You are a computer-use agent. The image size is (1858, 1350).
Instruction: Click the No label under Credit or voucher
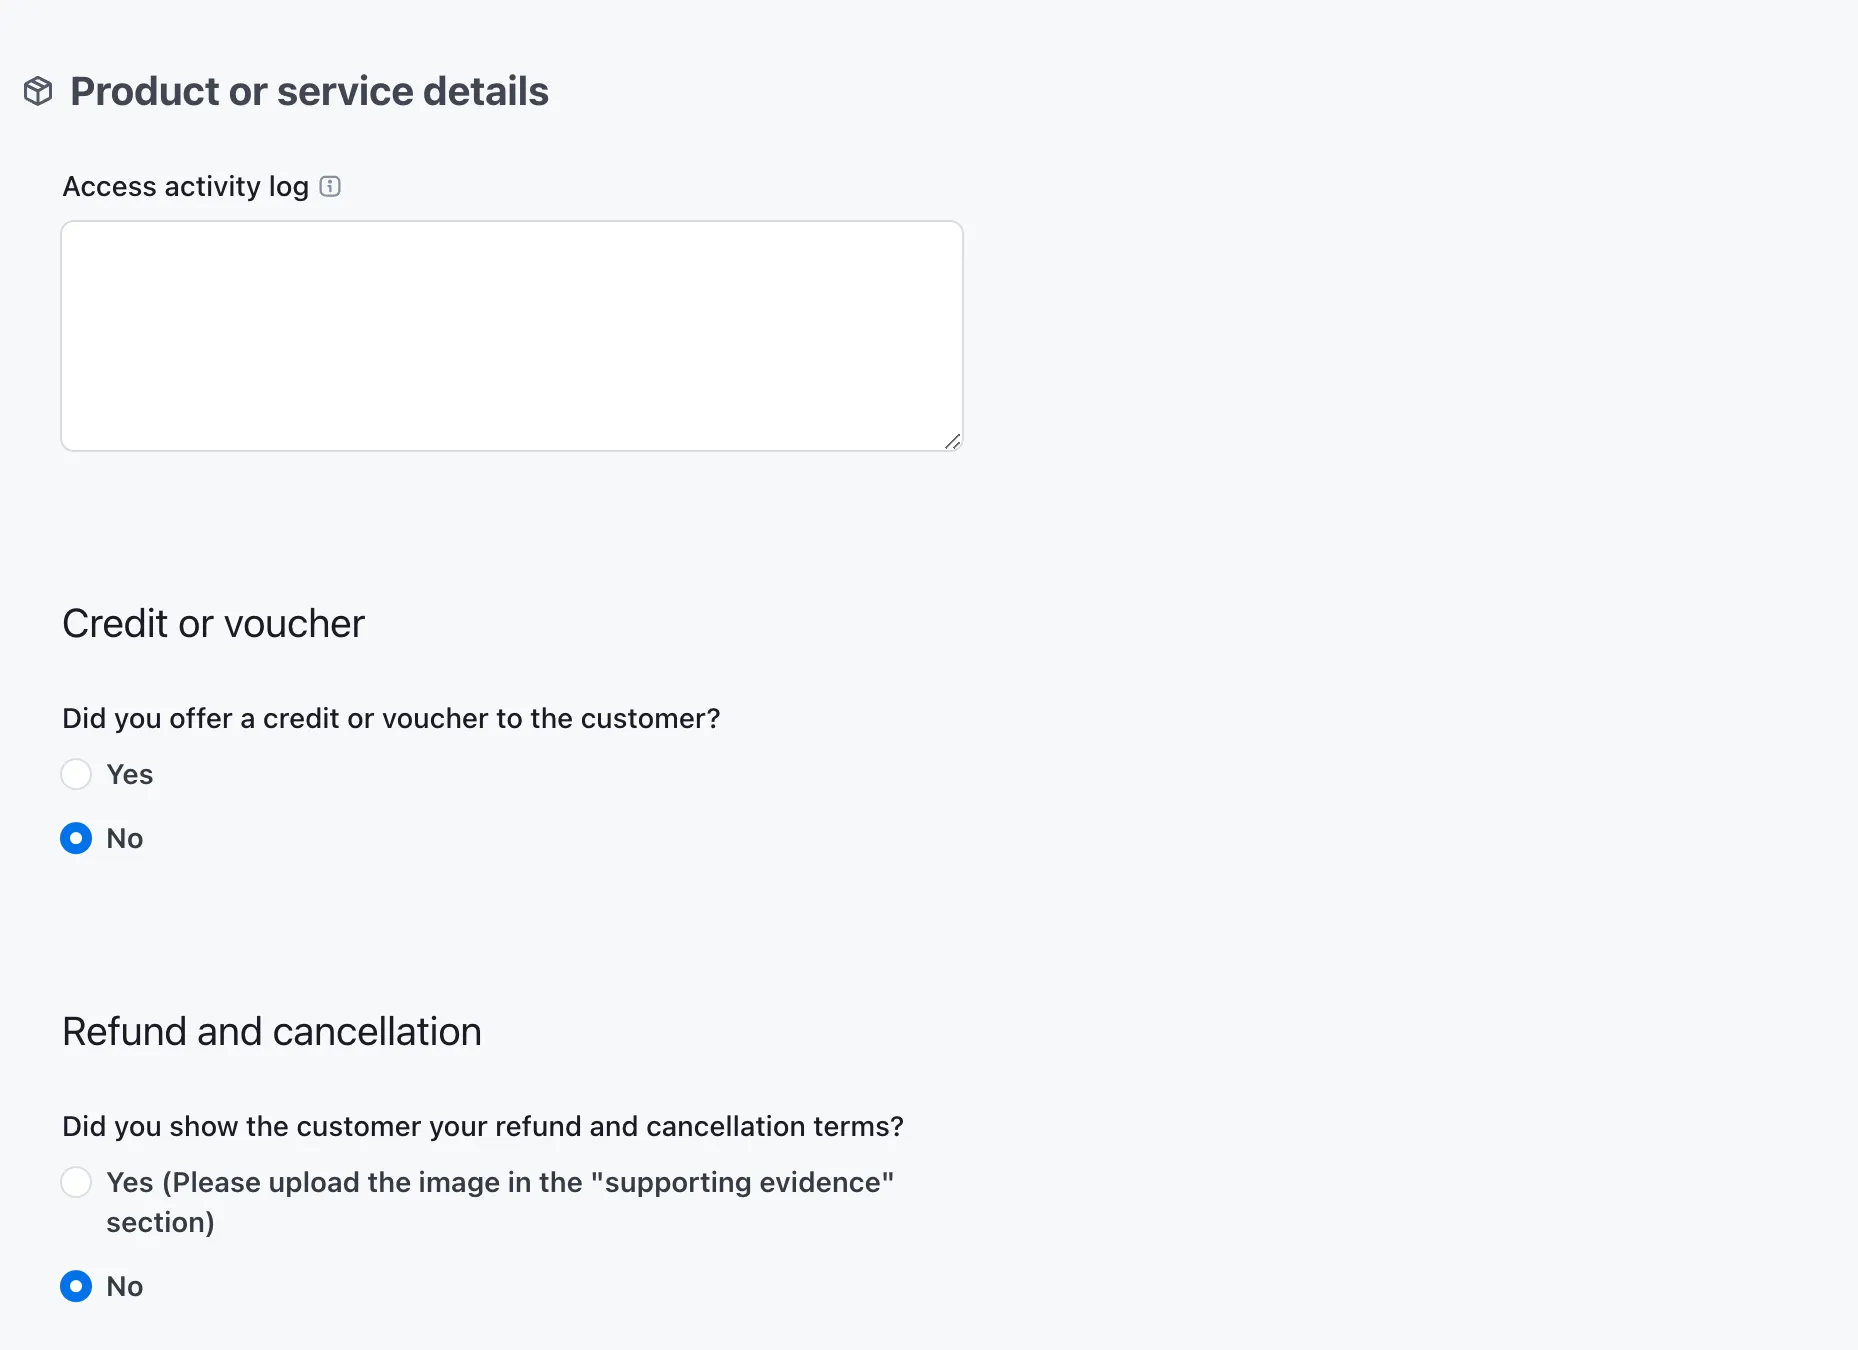124,838
